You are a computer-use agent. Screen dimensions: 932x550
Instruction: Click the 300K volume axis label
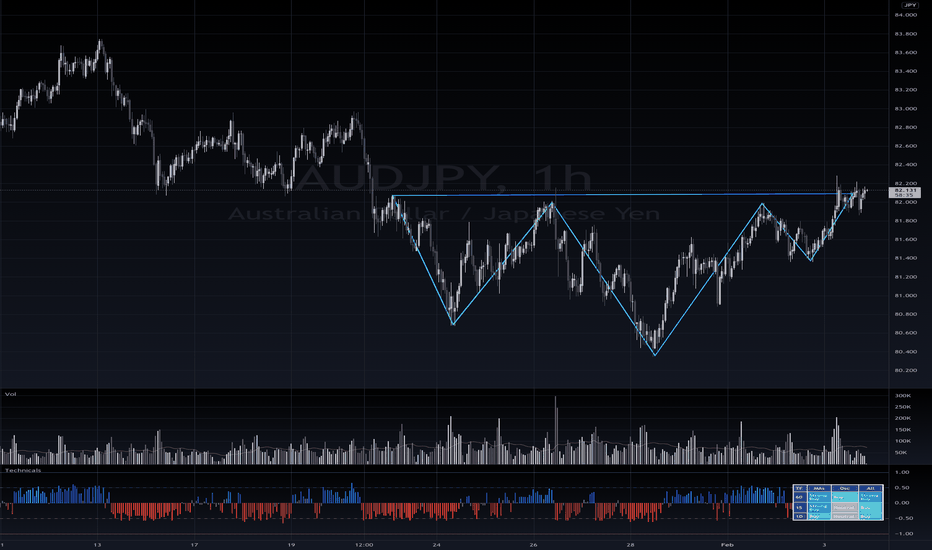pyautogui.click(x=902, y=395)
